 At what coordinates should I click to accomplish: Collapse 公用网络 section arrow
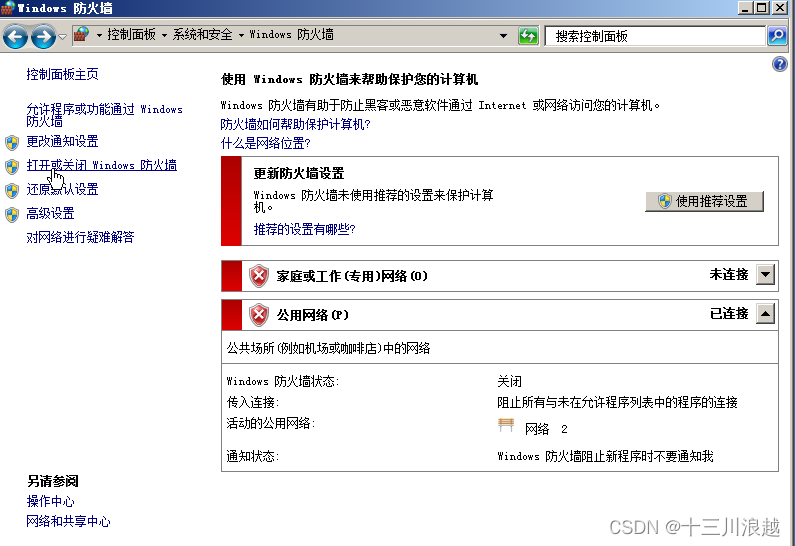pos(765,314)
